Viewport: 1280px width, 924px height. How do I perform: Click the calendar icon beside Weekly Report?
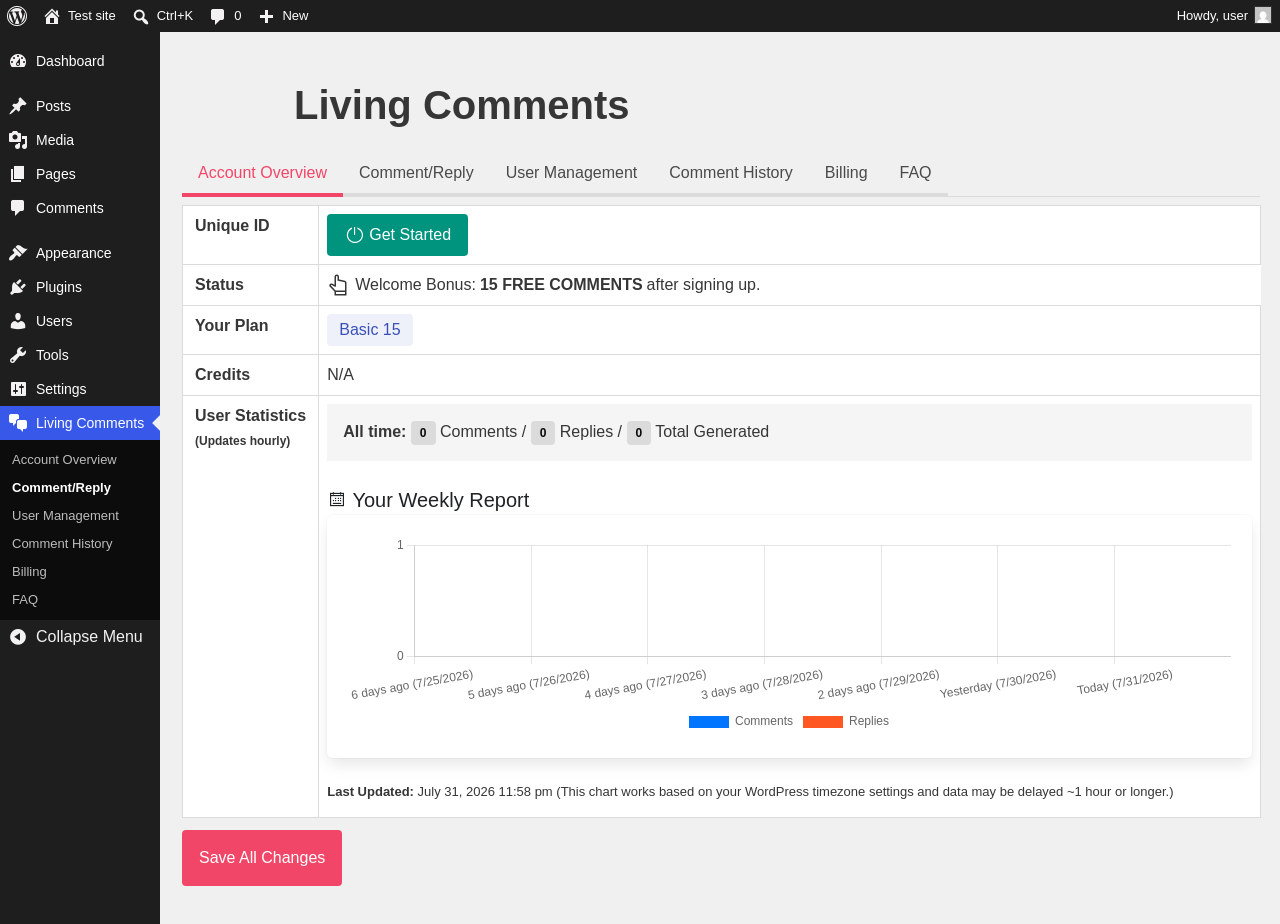point(337,499)
